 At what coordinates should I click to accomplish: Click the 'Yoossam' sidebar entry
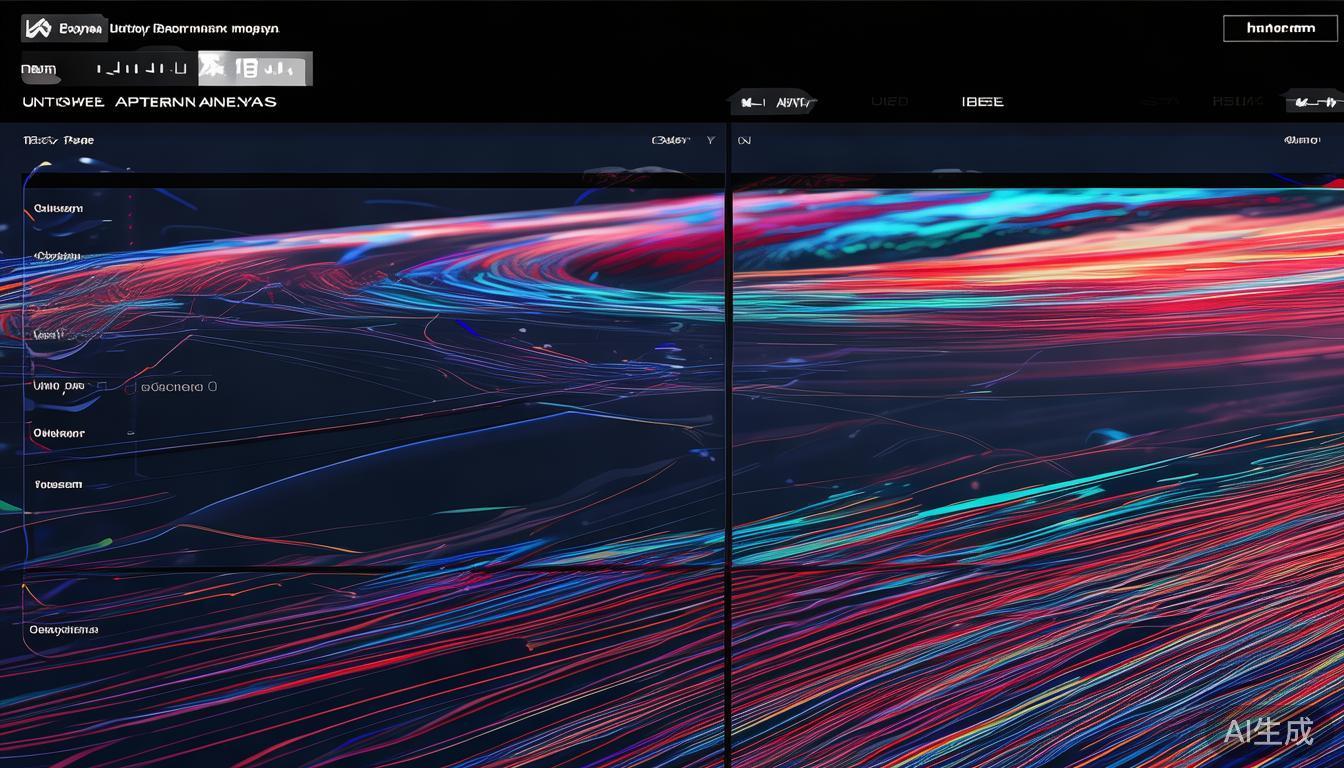coord(58,485)
